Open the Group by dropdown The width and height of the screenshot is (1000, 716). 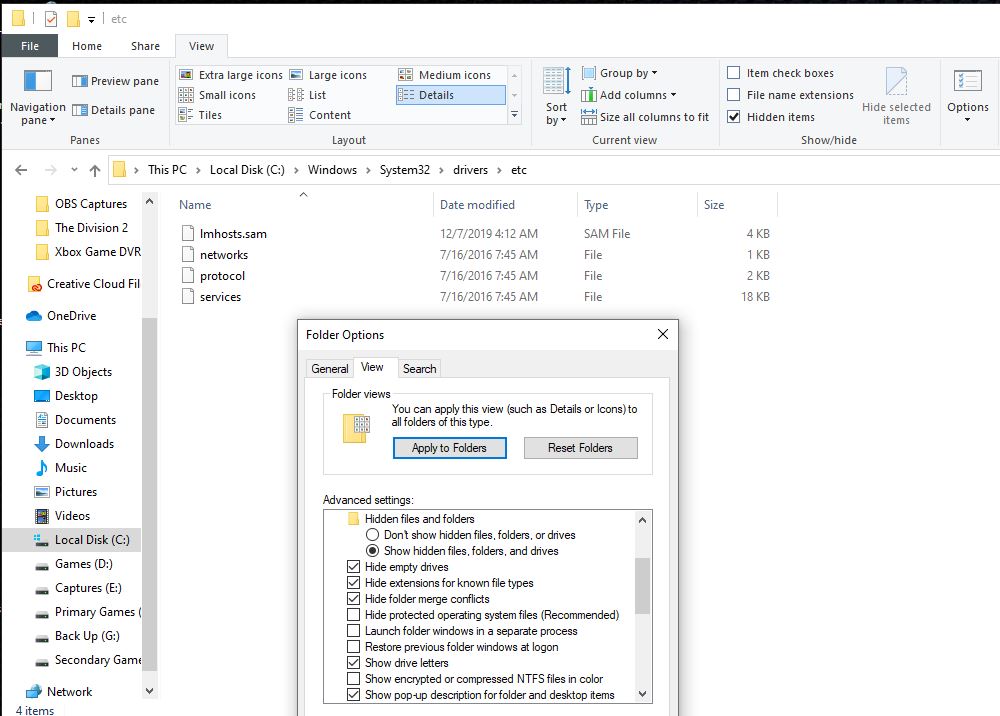622,73
